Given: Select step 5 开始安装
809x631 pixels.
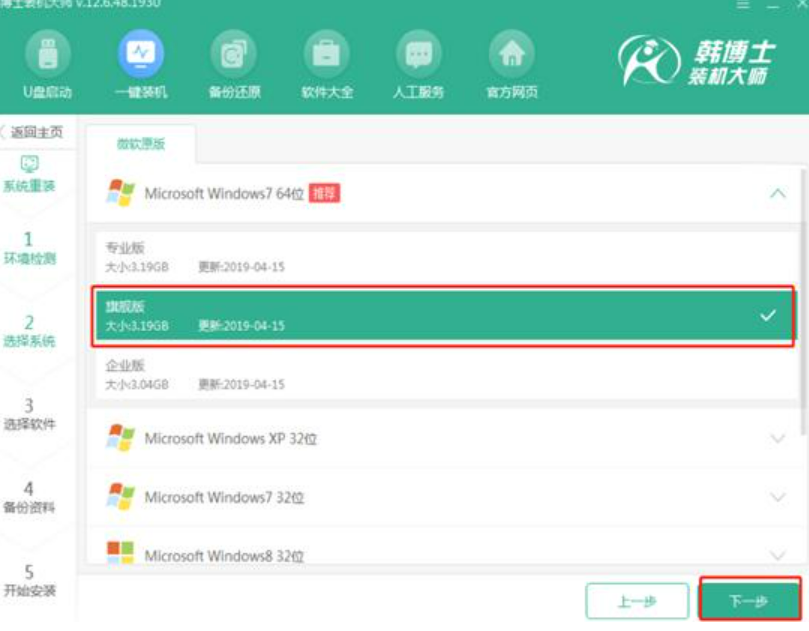Looking at the screenshot, I should (x=29, y=581).
